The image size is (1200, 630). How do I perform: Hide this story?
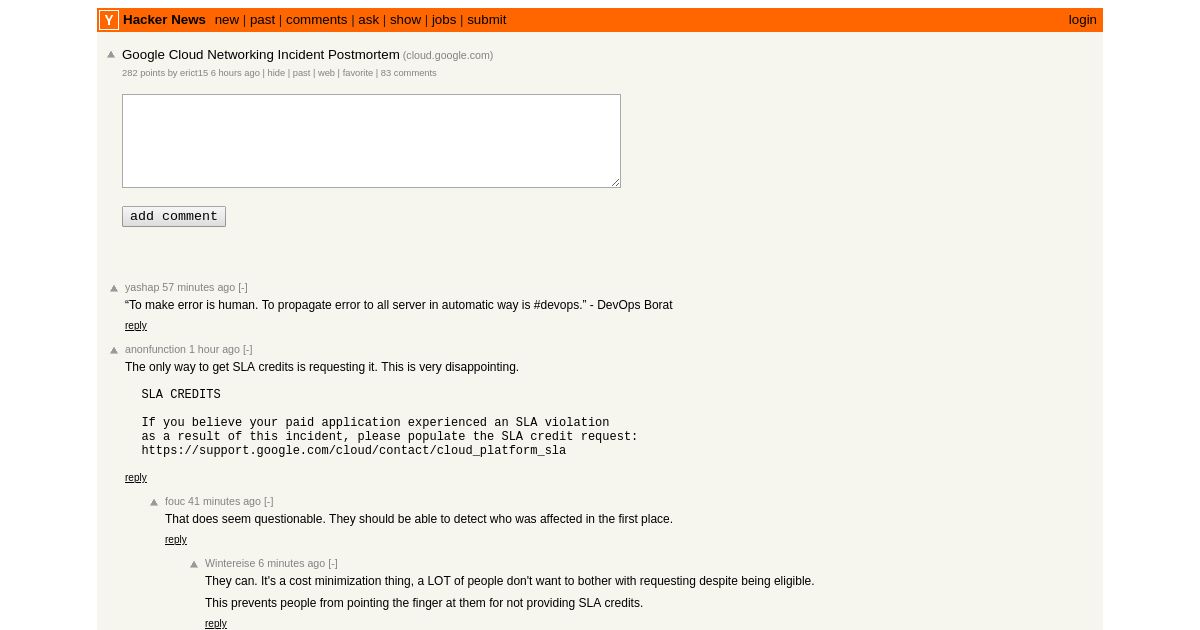point(276,73)
